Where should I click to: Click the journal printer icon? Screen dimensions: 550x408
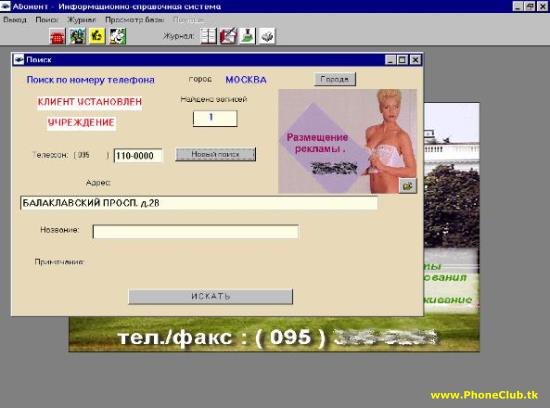point(267,36)
